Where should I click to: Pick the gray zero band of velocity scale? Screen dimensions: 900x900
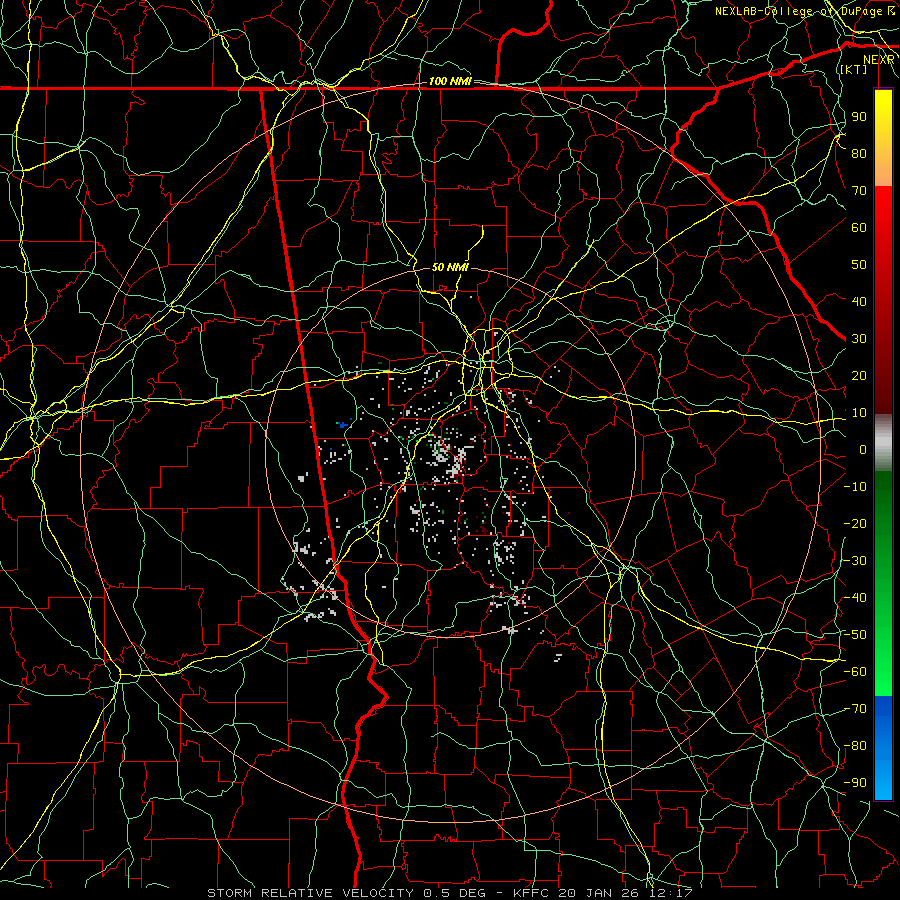coord(883,443)
